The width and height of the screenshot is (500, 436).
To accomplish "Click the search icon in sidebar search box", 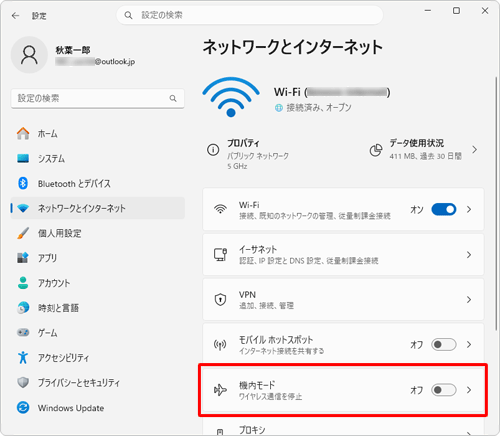I will [173, 98].
